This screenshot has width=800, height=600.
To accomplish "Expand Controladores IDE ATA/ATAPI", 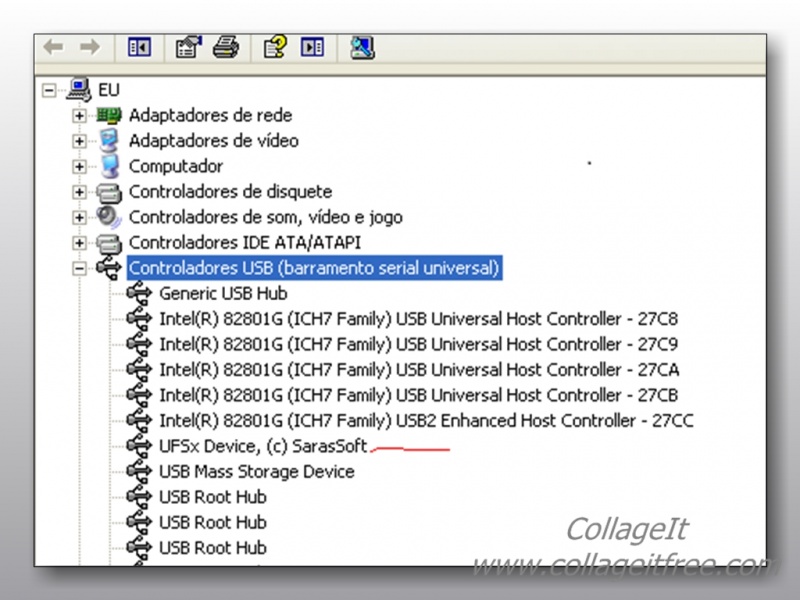I will 79,243.
